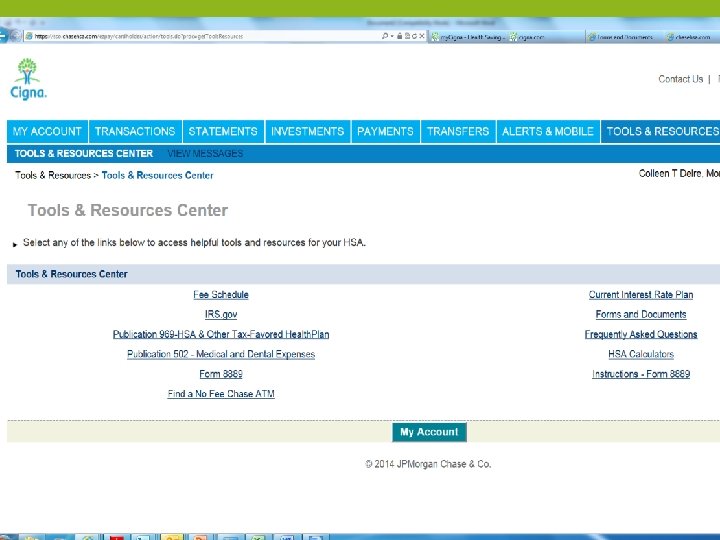
Task: Switch to the chasehsa.com browser tab
Action: pos(692,37)
